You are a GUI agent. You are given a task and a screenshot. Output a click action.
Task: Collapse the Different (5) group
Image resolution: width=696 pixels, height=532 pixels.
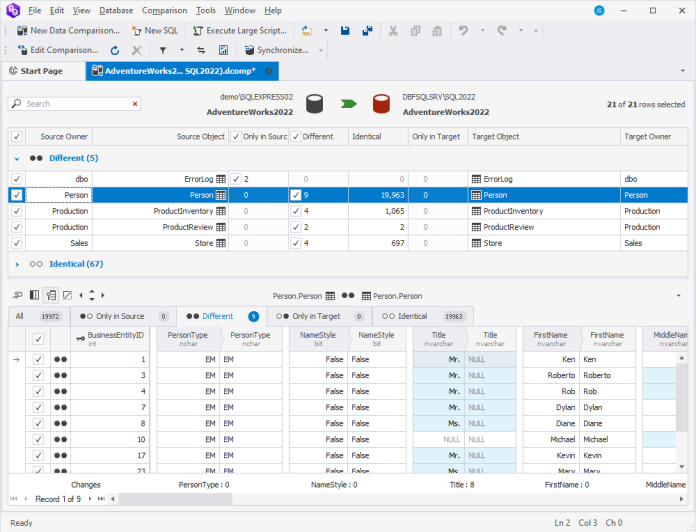[16, 158]
